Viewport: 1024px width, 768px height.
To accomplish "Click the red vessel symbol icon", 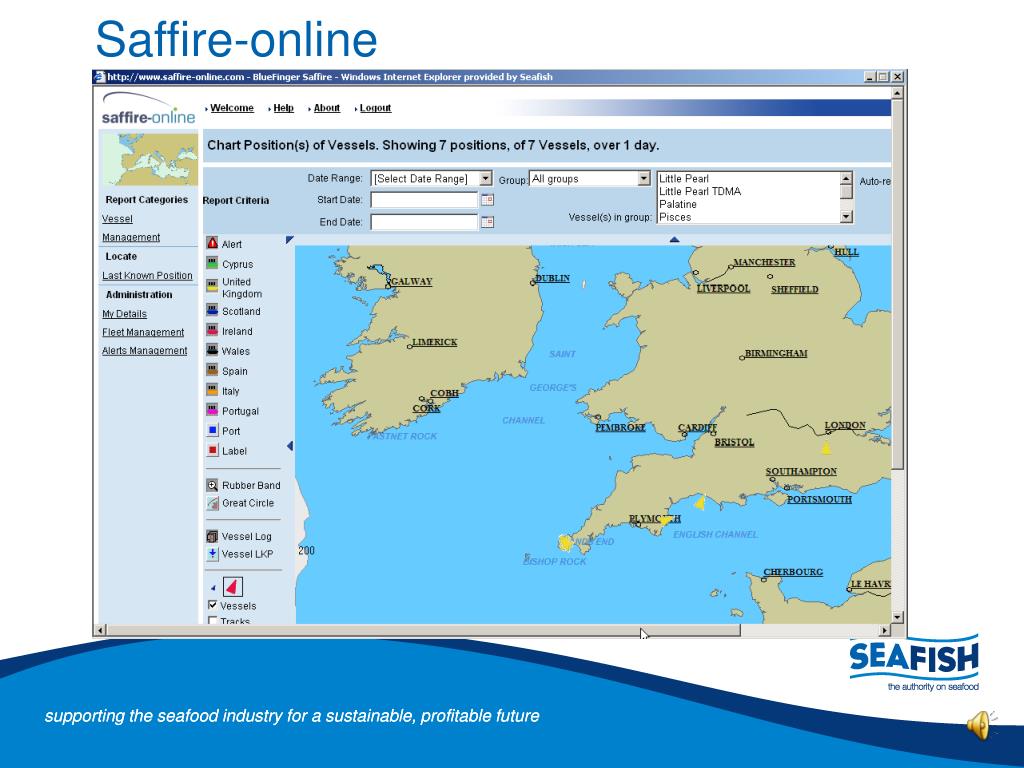I will coord(233,586).
